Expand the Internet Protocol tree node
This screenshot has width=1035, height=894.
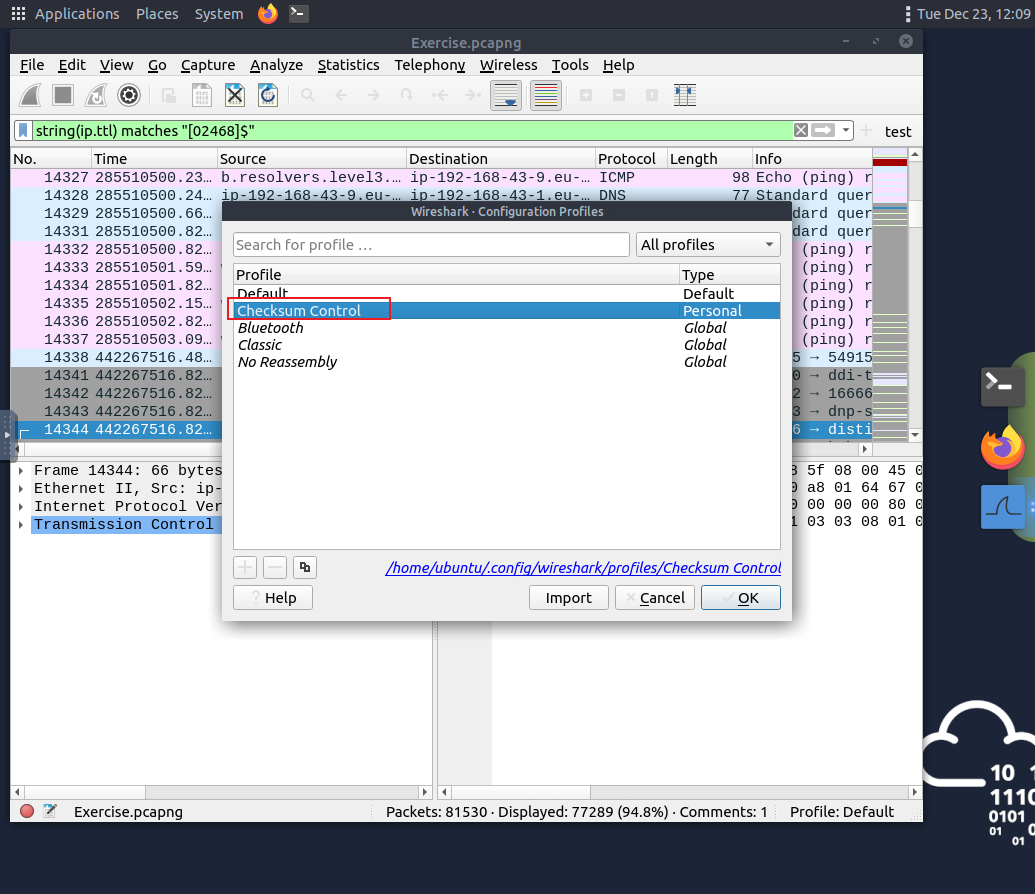coord(21,506)
